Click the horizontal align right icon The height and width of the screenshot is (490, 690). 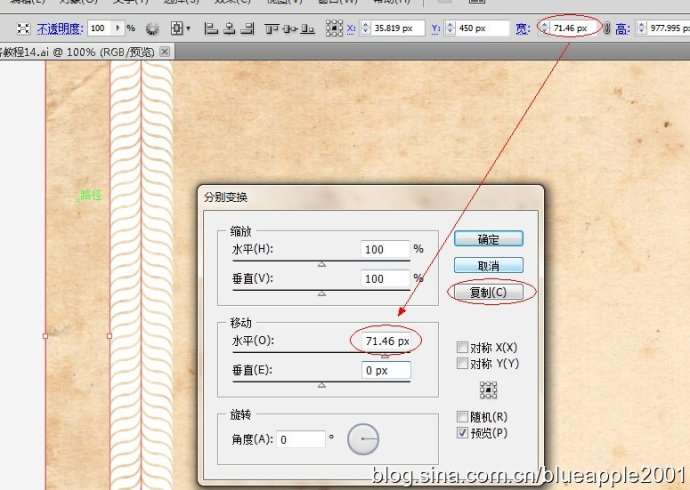click(x=248, y=29)
